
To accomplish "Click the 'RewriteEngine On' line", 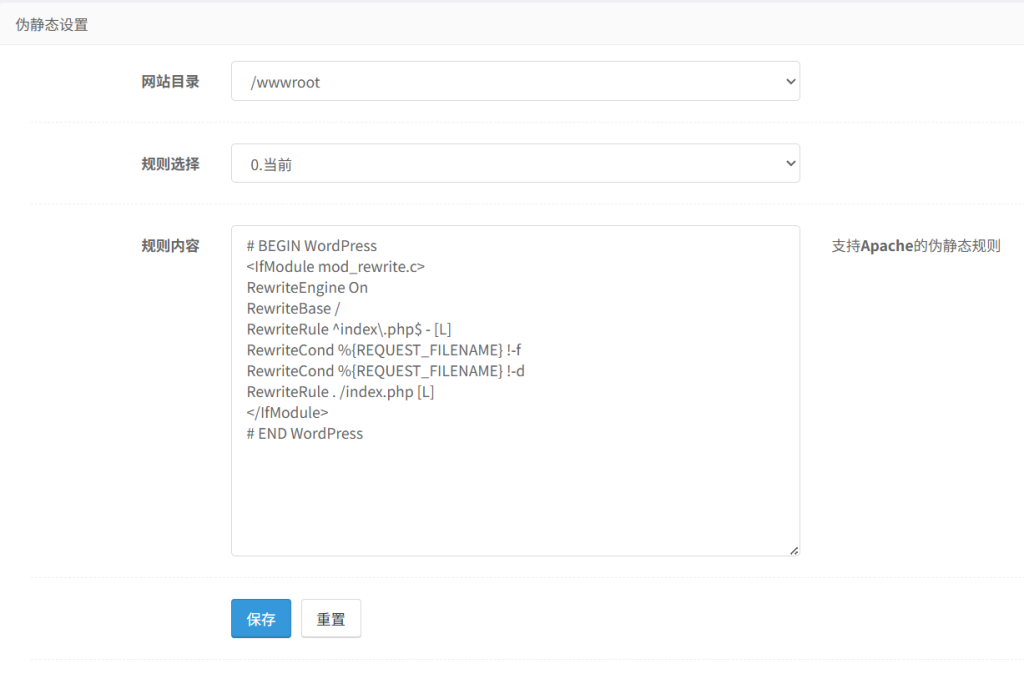I will 307,287.
